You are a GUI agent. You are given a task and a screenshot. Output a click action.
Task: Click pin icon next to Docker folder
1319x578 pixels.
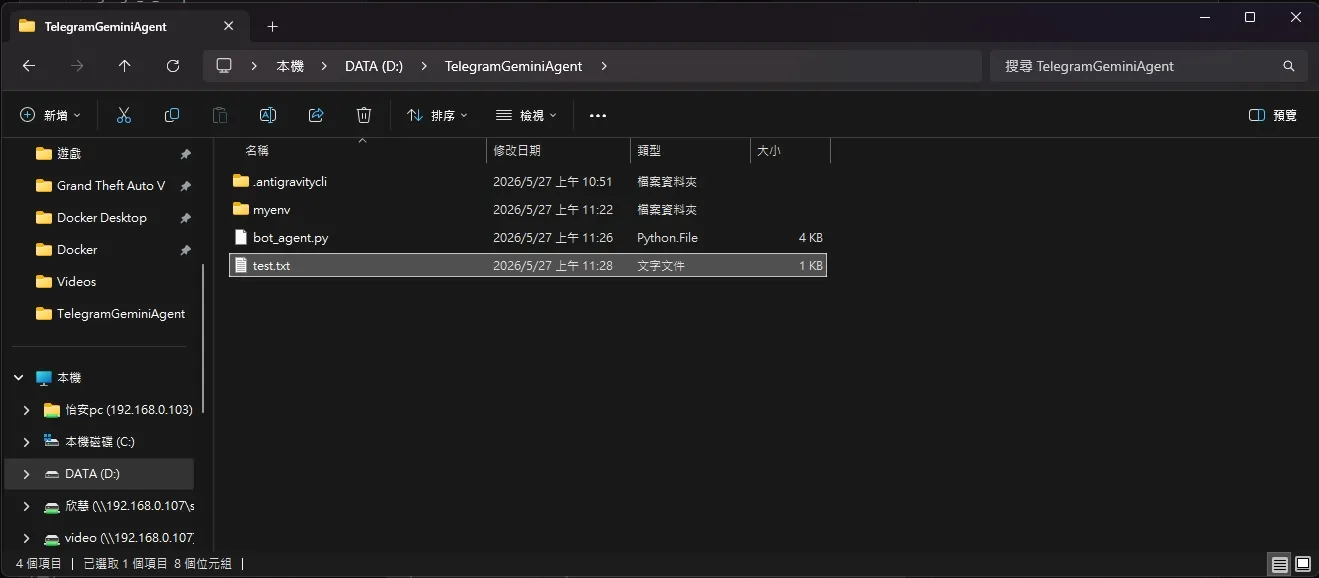pos(185,250)
